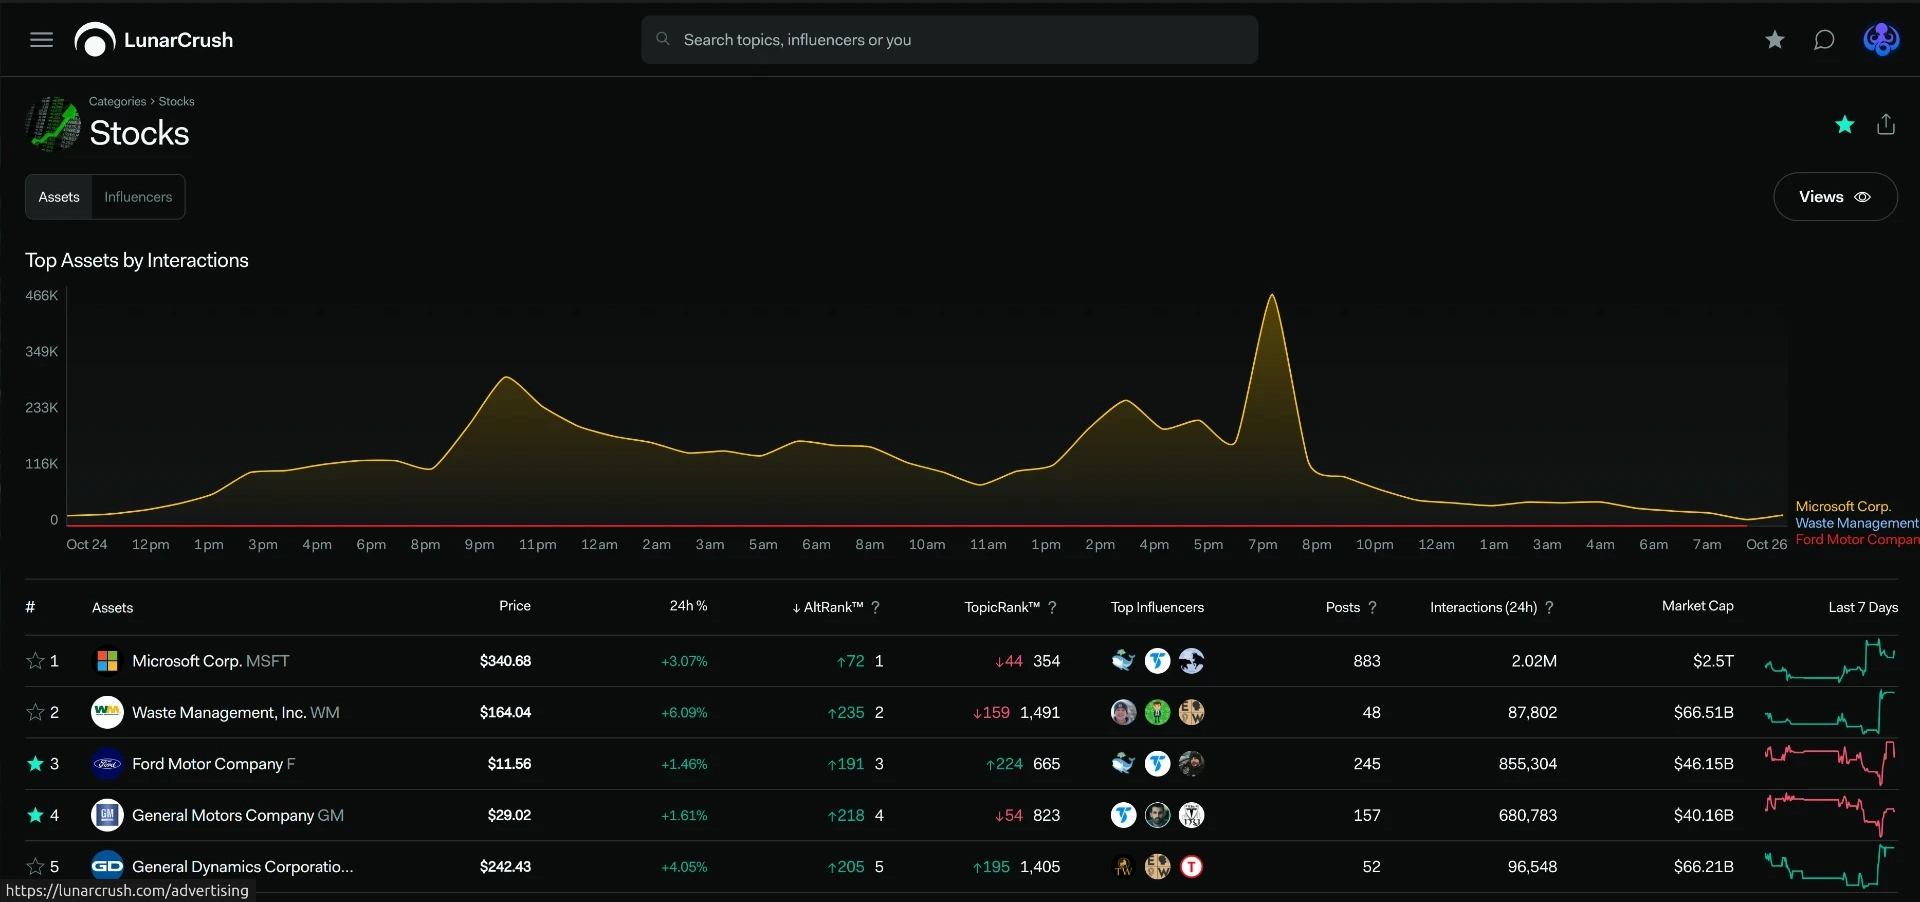
Task: Sort by AltRank column header
Action: [x=828, y=607]
